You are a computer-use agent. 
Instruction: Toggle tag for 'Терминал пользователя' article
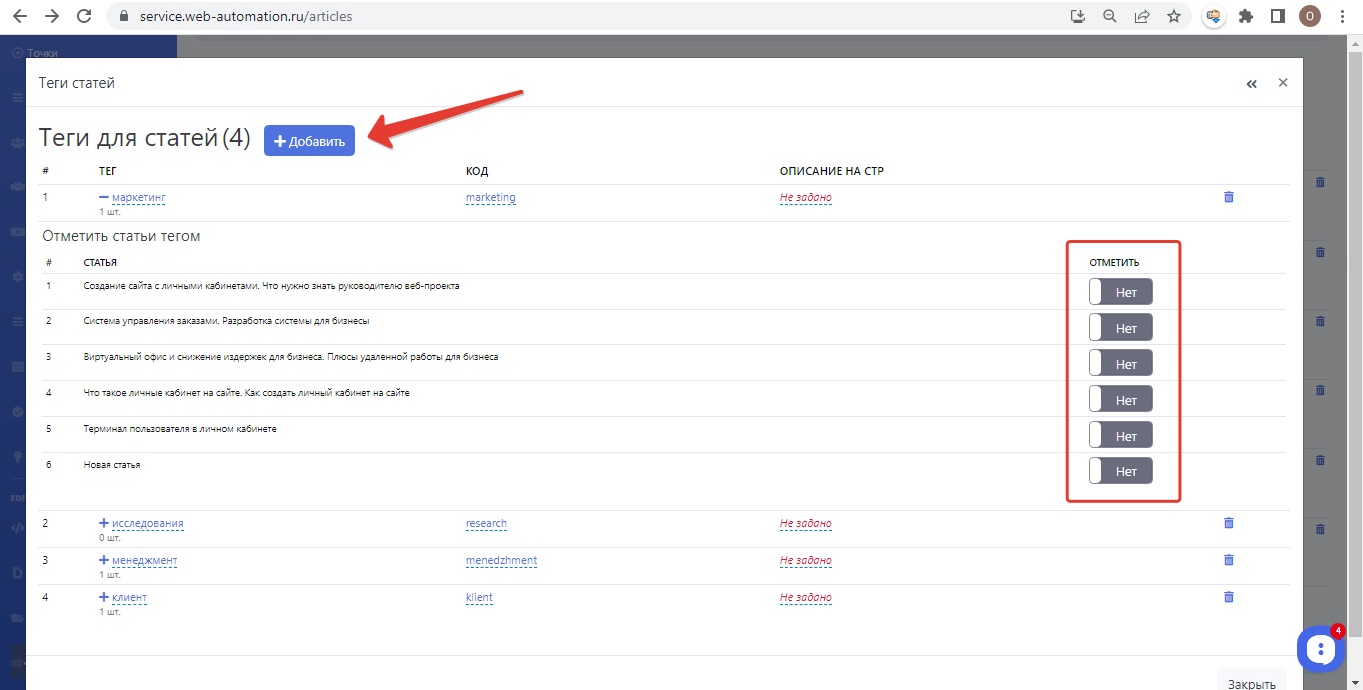(x=1120, y=435)
